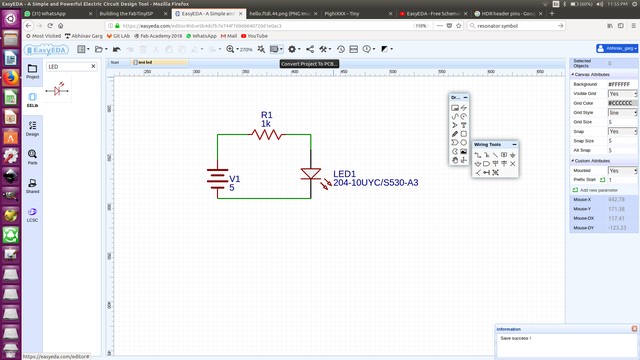Screen dimensions: 640x360
Task: Open the settings gear menu
Action: tap(294, 49)
